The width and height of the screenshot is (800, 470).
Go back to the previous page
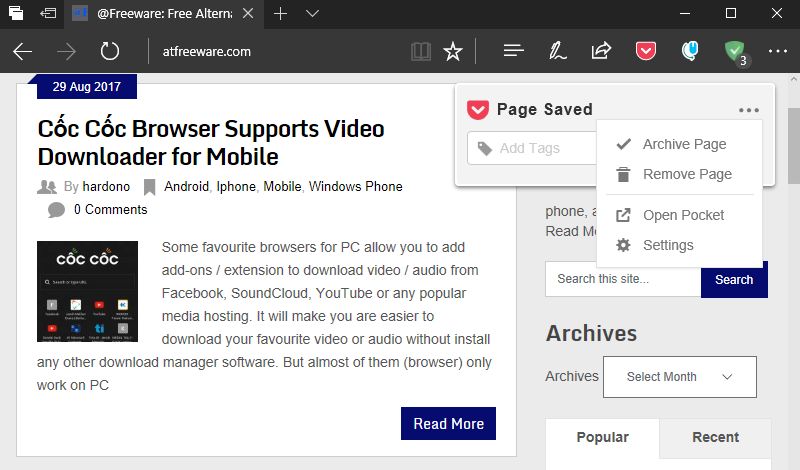[23, 51]
